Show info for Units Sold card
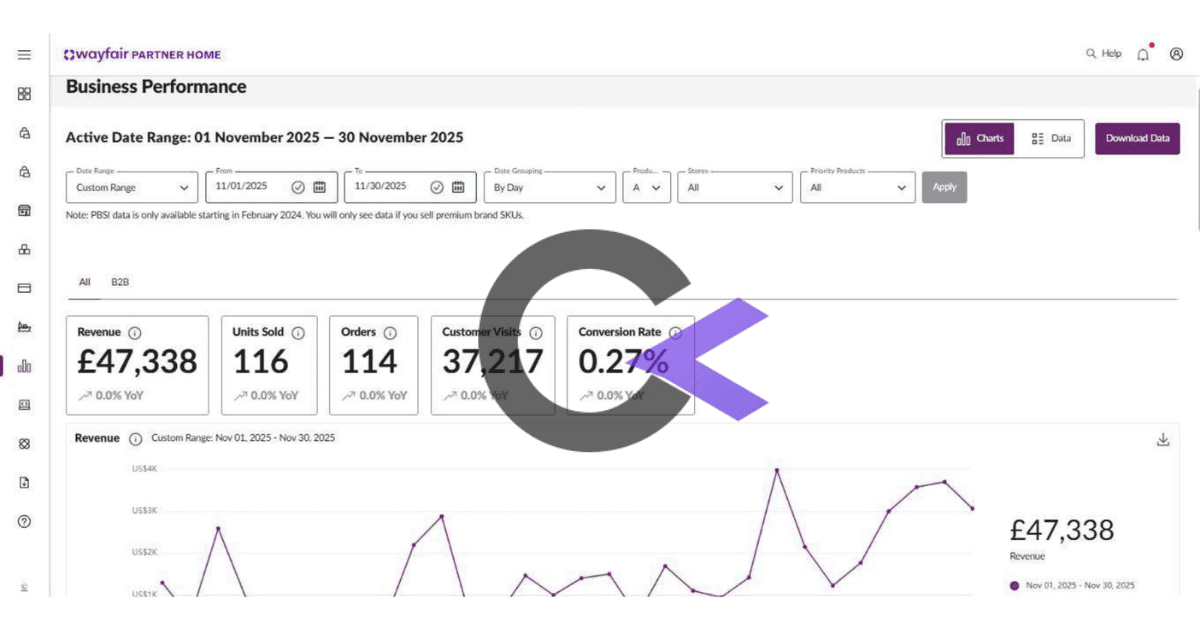The width and height of the screenshot is (1200, 630). (x=298, y=333)
